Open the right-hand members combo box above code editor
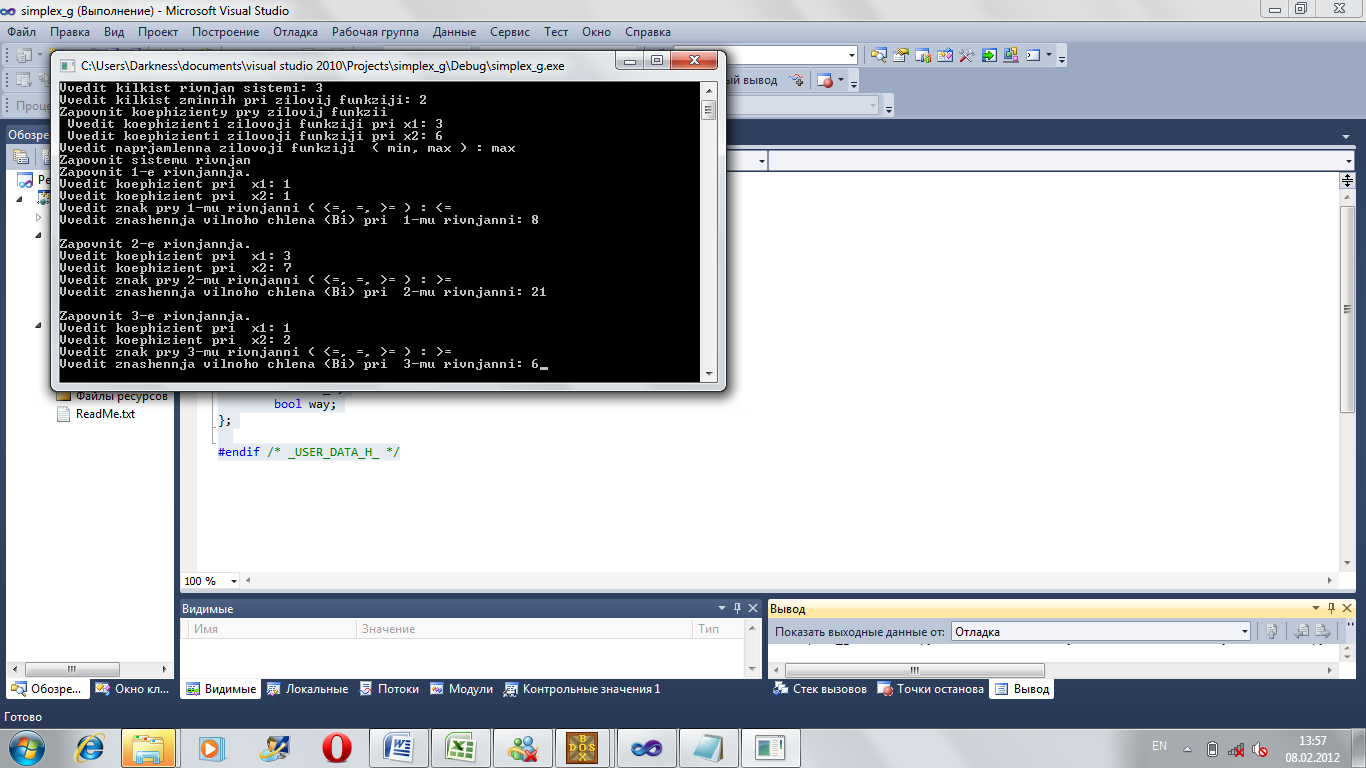This screenshot has height=768, width=1366. point(1061,161)
